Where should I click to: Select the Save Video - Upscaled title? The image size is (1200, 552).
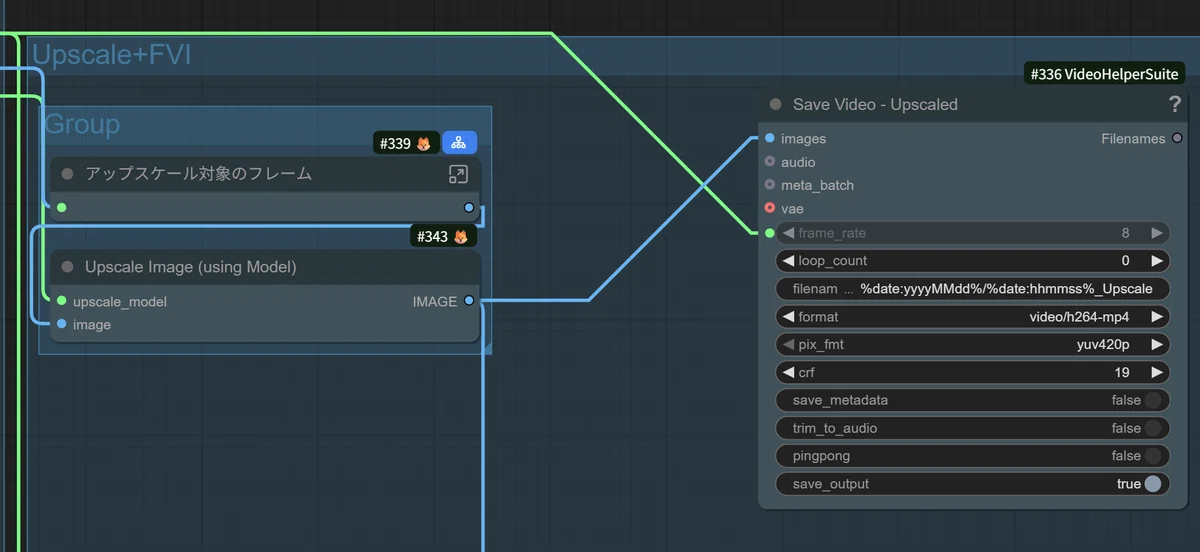coord(875,104)
